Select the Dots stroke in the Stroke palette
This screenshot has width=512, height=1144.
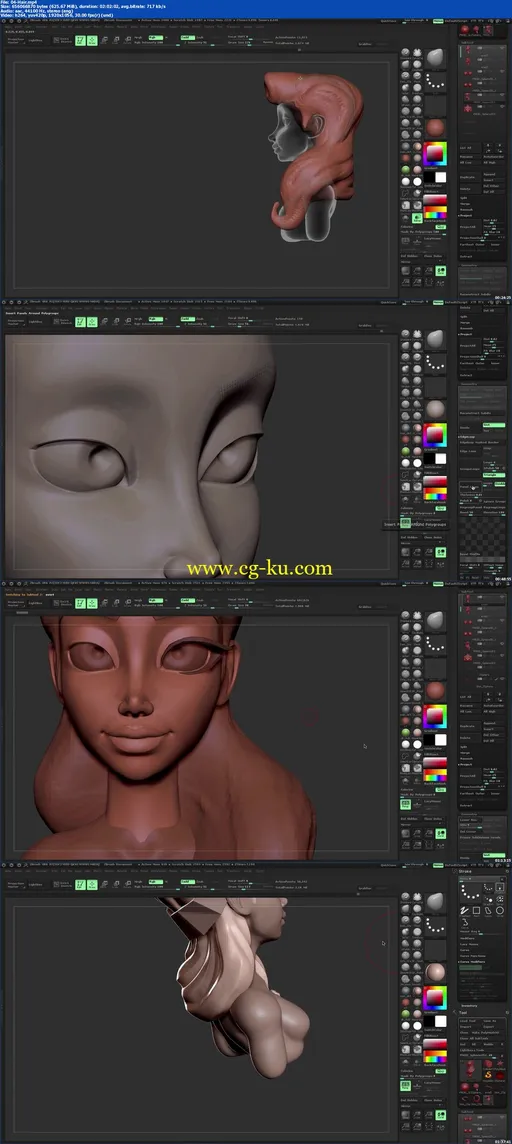click(x=488, y=888)
